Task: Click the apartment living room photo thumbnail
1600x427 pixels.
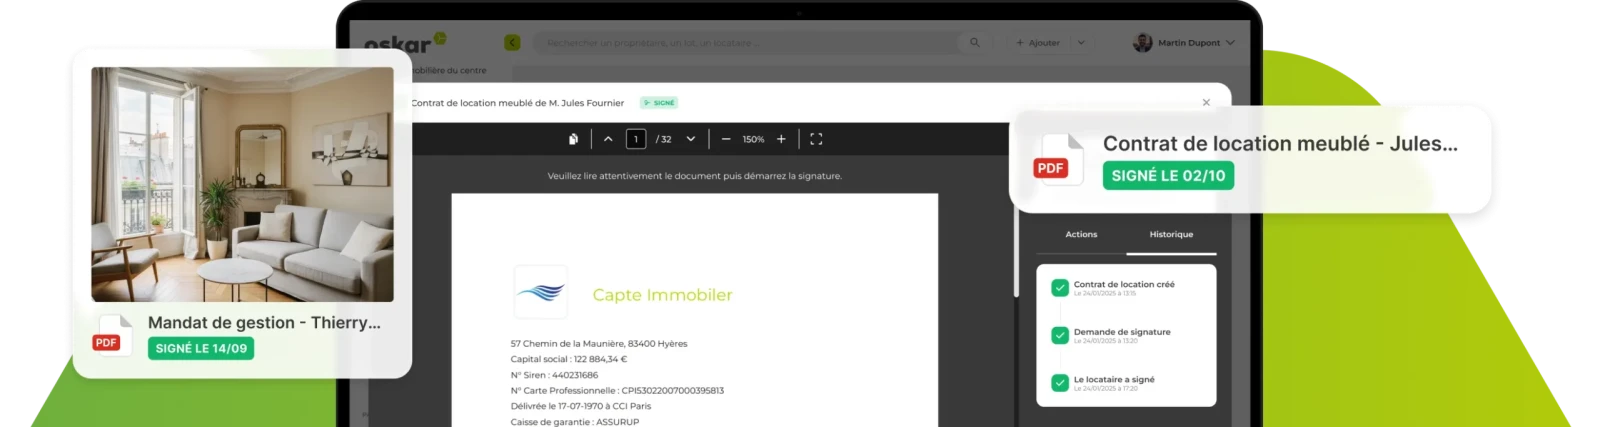Action: point(242,184)
